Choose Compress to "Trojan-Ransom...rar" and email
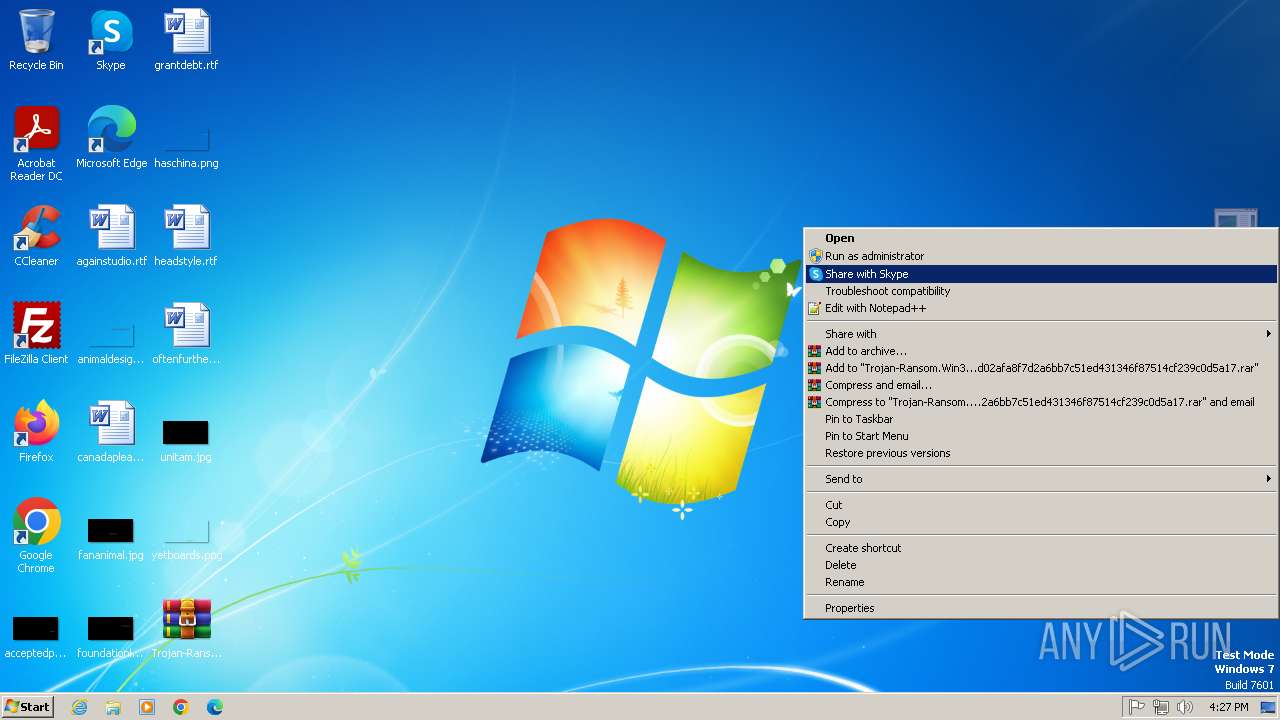This screenshot has width=1280, height=720. pos(1041,402)
